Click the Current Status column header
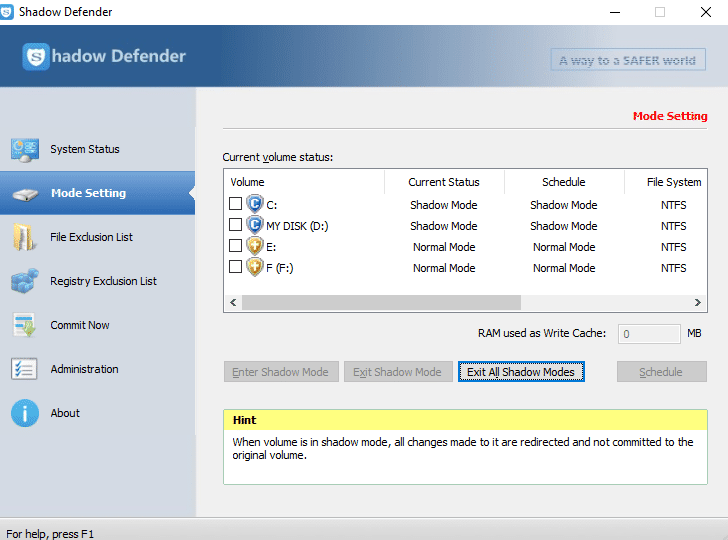Screen dimensions: 728x540 444,182
